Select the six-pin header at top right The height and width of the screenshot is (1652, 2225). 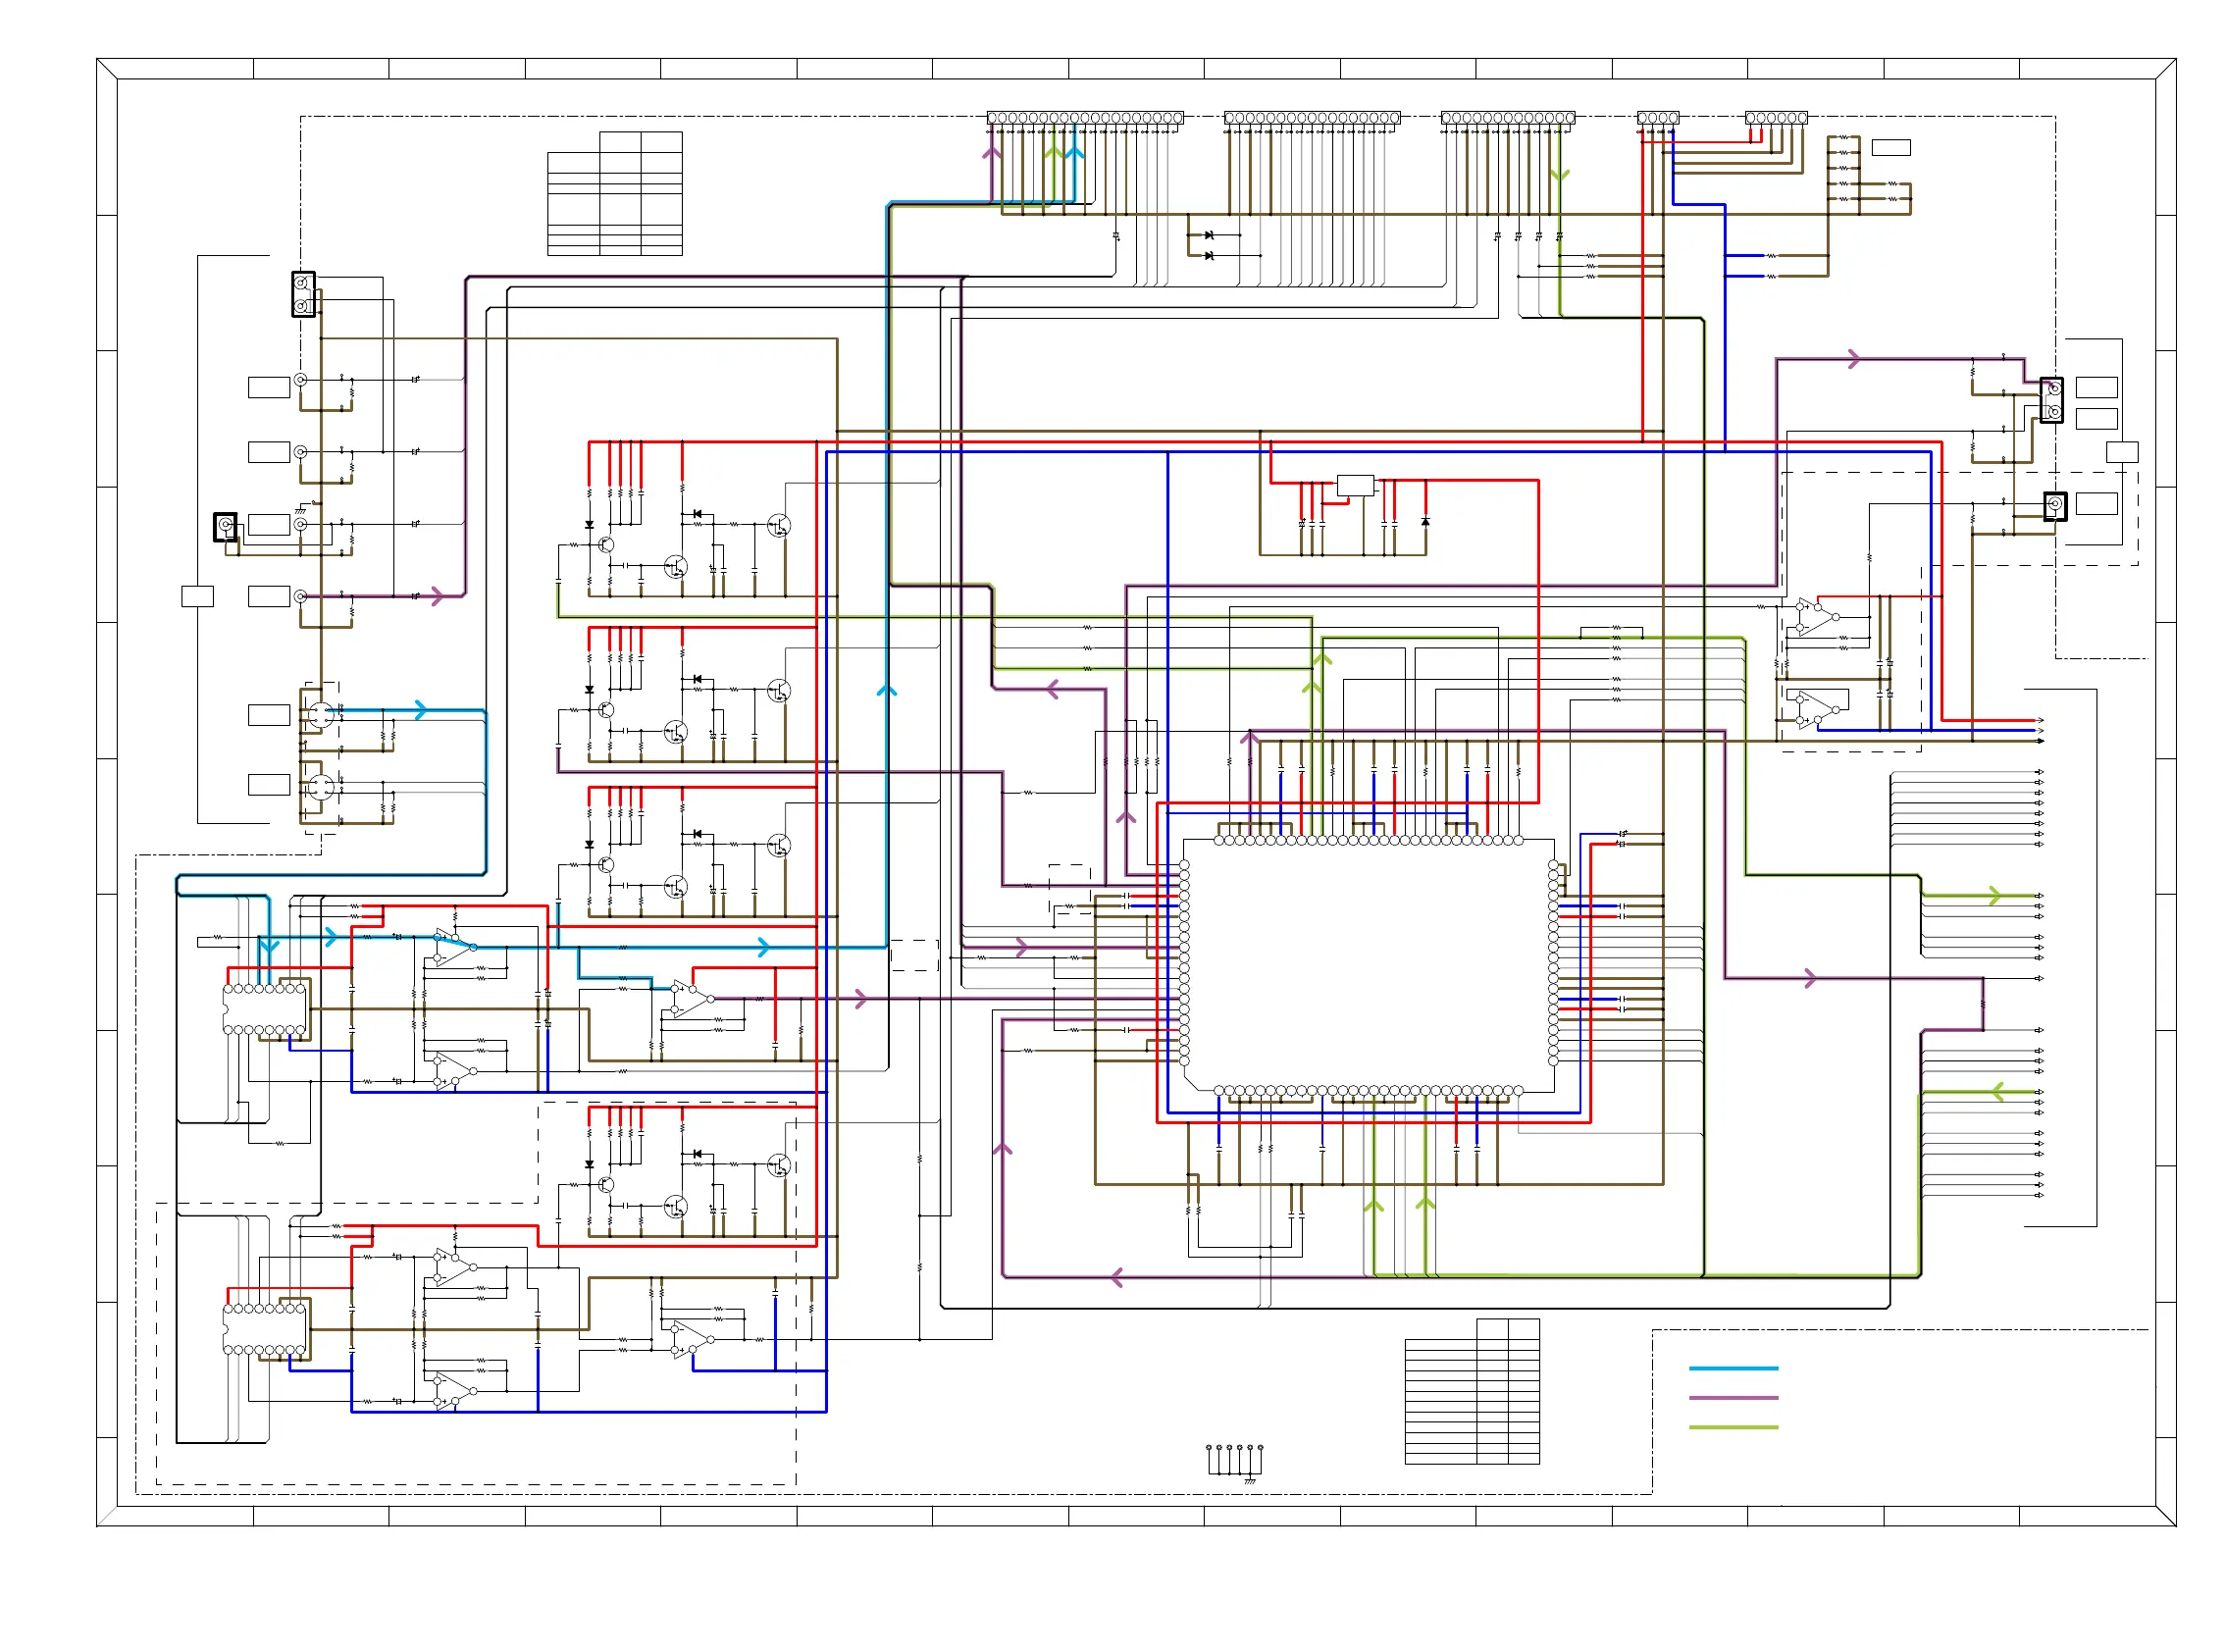1776,118
